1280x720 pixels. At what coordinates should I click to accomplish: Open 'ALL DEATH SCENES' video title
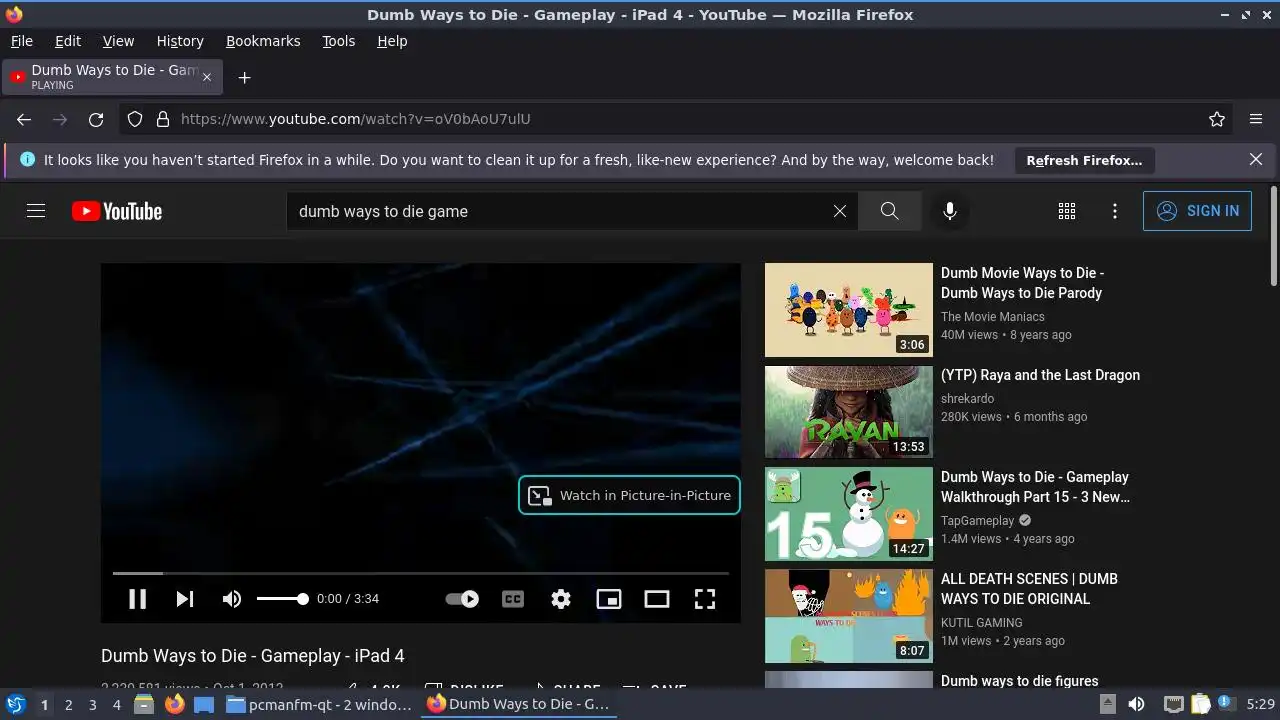(x=1029, y=589)
